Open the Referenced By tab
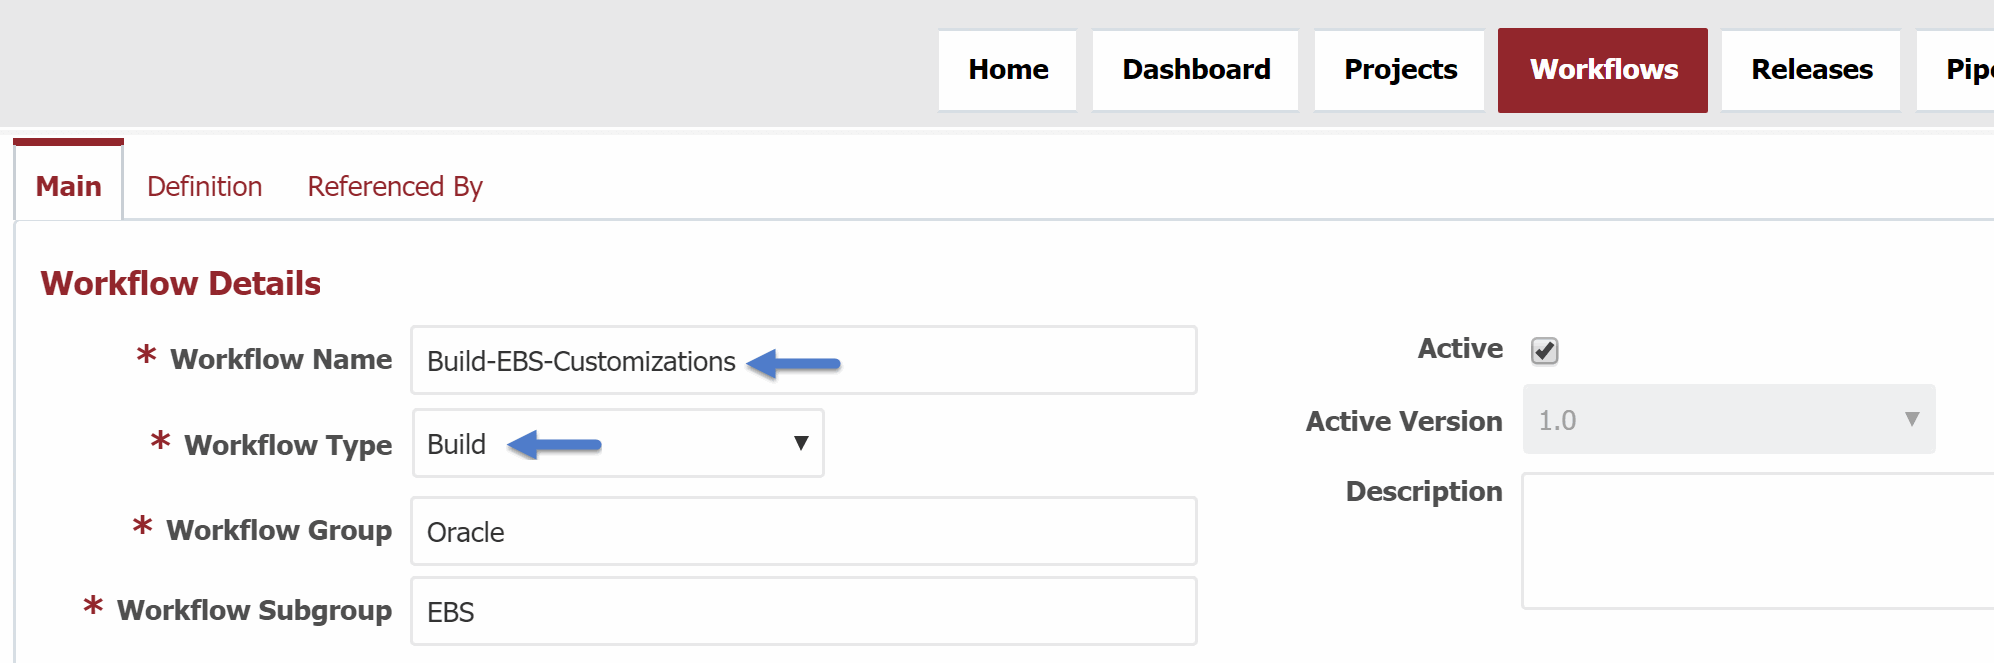The height and width of the screenshot is (663, 1994). click(x=395, y=186)
